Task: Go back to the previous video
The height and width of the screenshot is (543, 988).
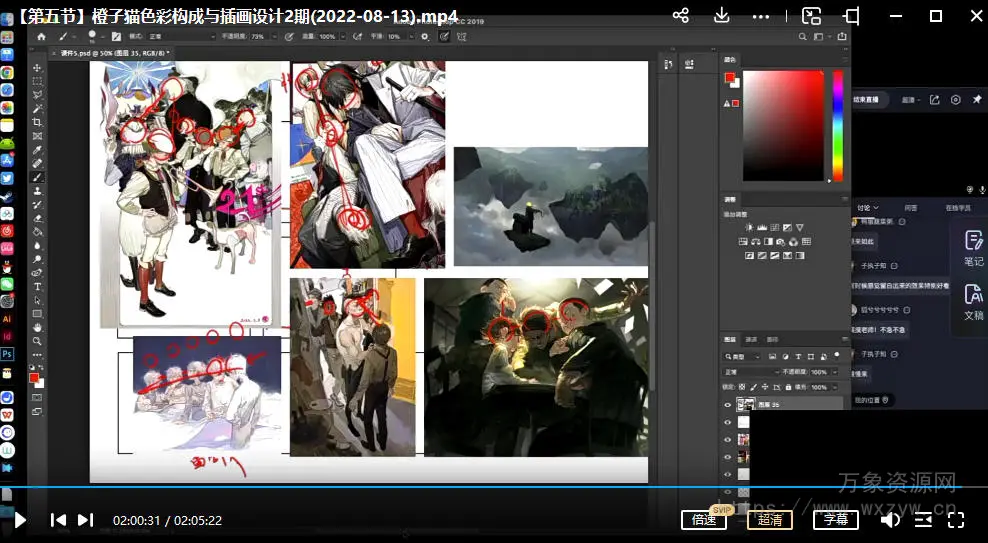Action: pos(58,520)
